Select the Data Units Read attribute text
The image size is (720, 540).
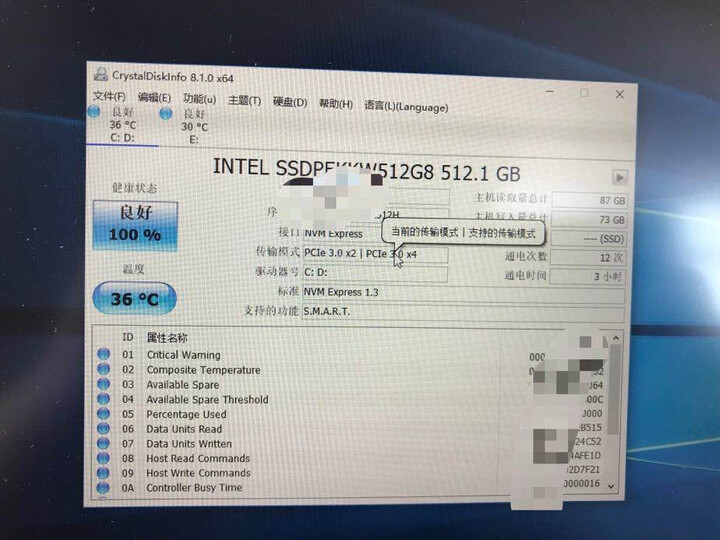(x=184, y=429)
